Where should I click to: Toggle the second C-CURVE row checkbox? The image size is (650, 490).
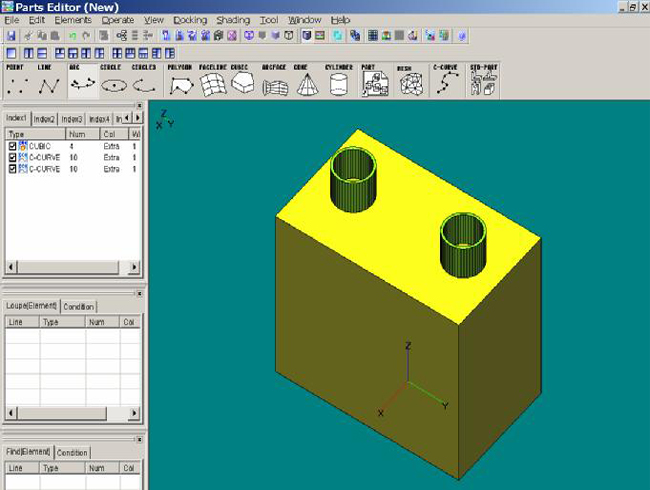[12, 169]
